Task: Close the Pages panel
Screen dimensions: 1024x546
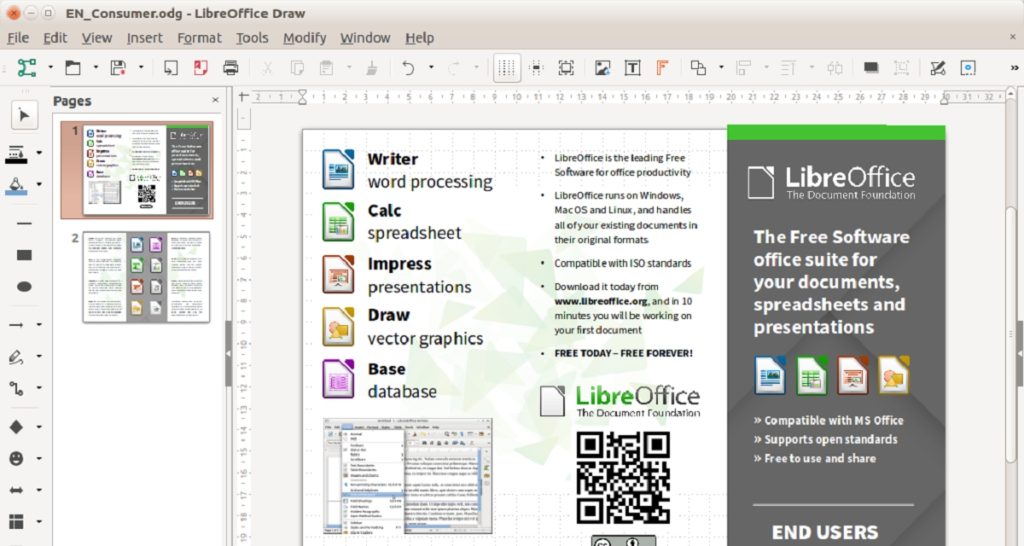Action: tap(215, 101)
